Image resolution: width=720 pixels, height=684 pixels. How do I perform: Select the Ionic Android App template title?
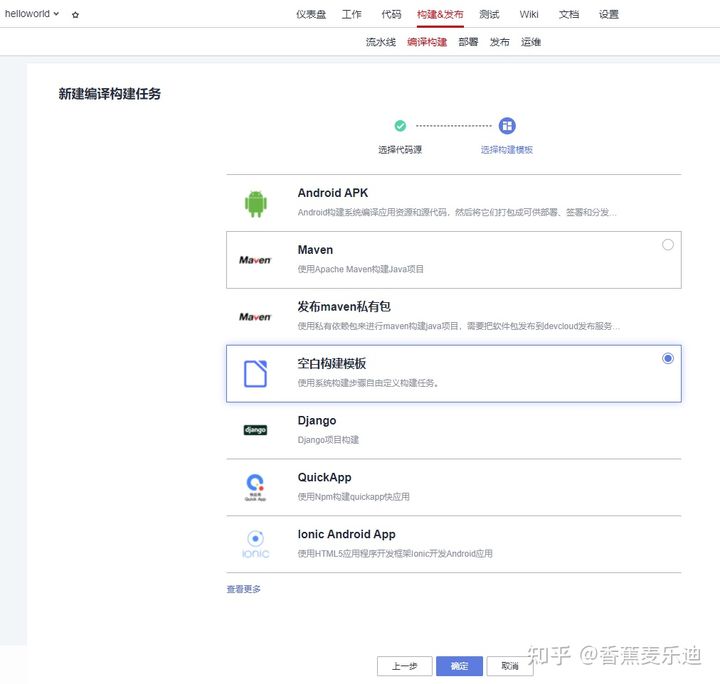coord(347,534)
